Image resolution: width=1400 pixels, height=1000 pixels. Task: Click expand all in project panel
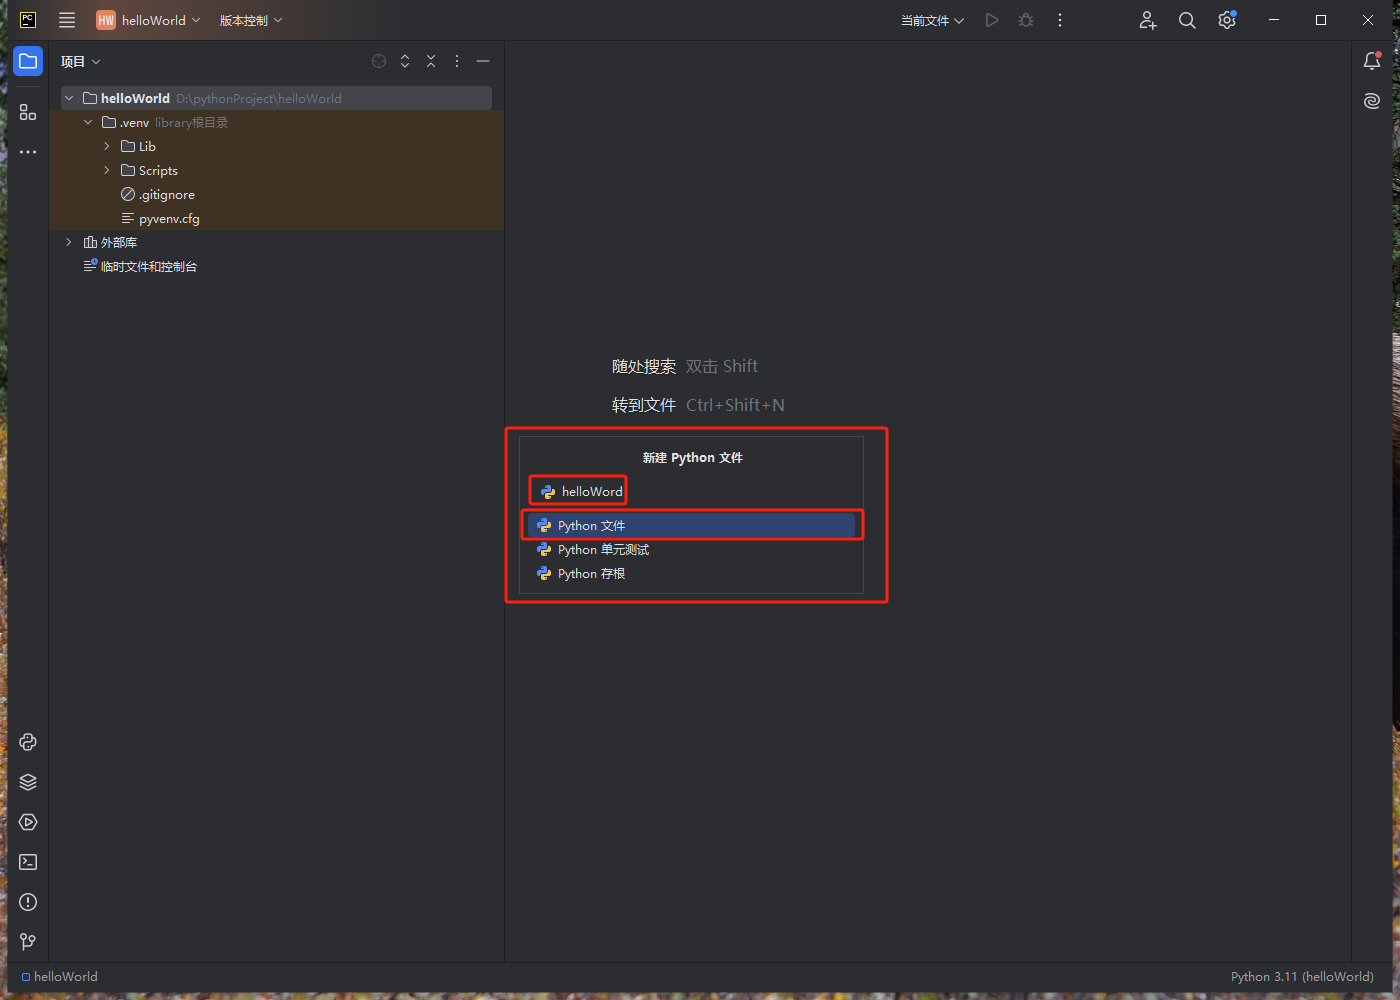(x=405, y=61)
